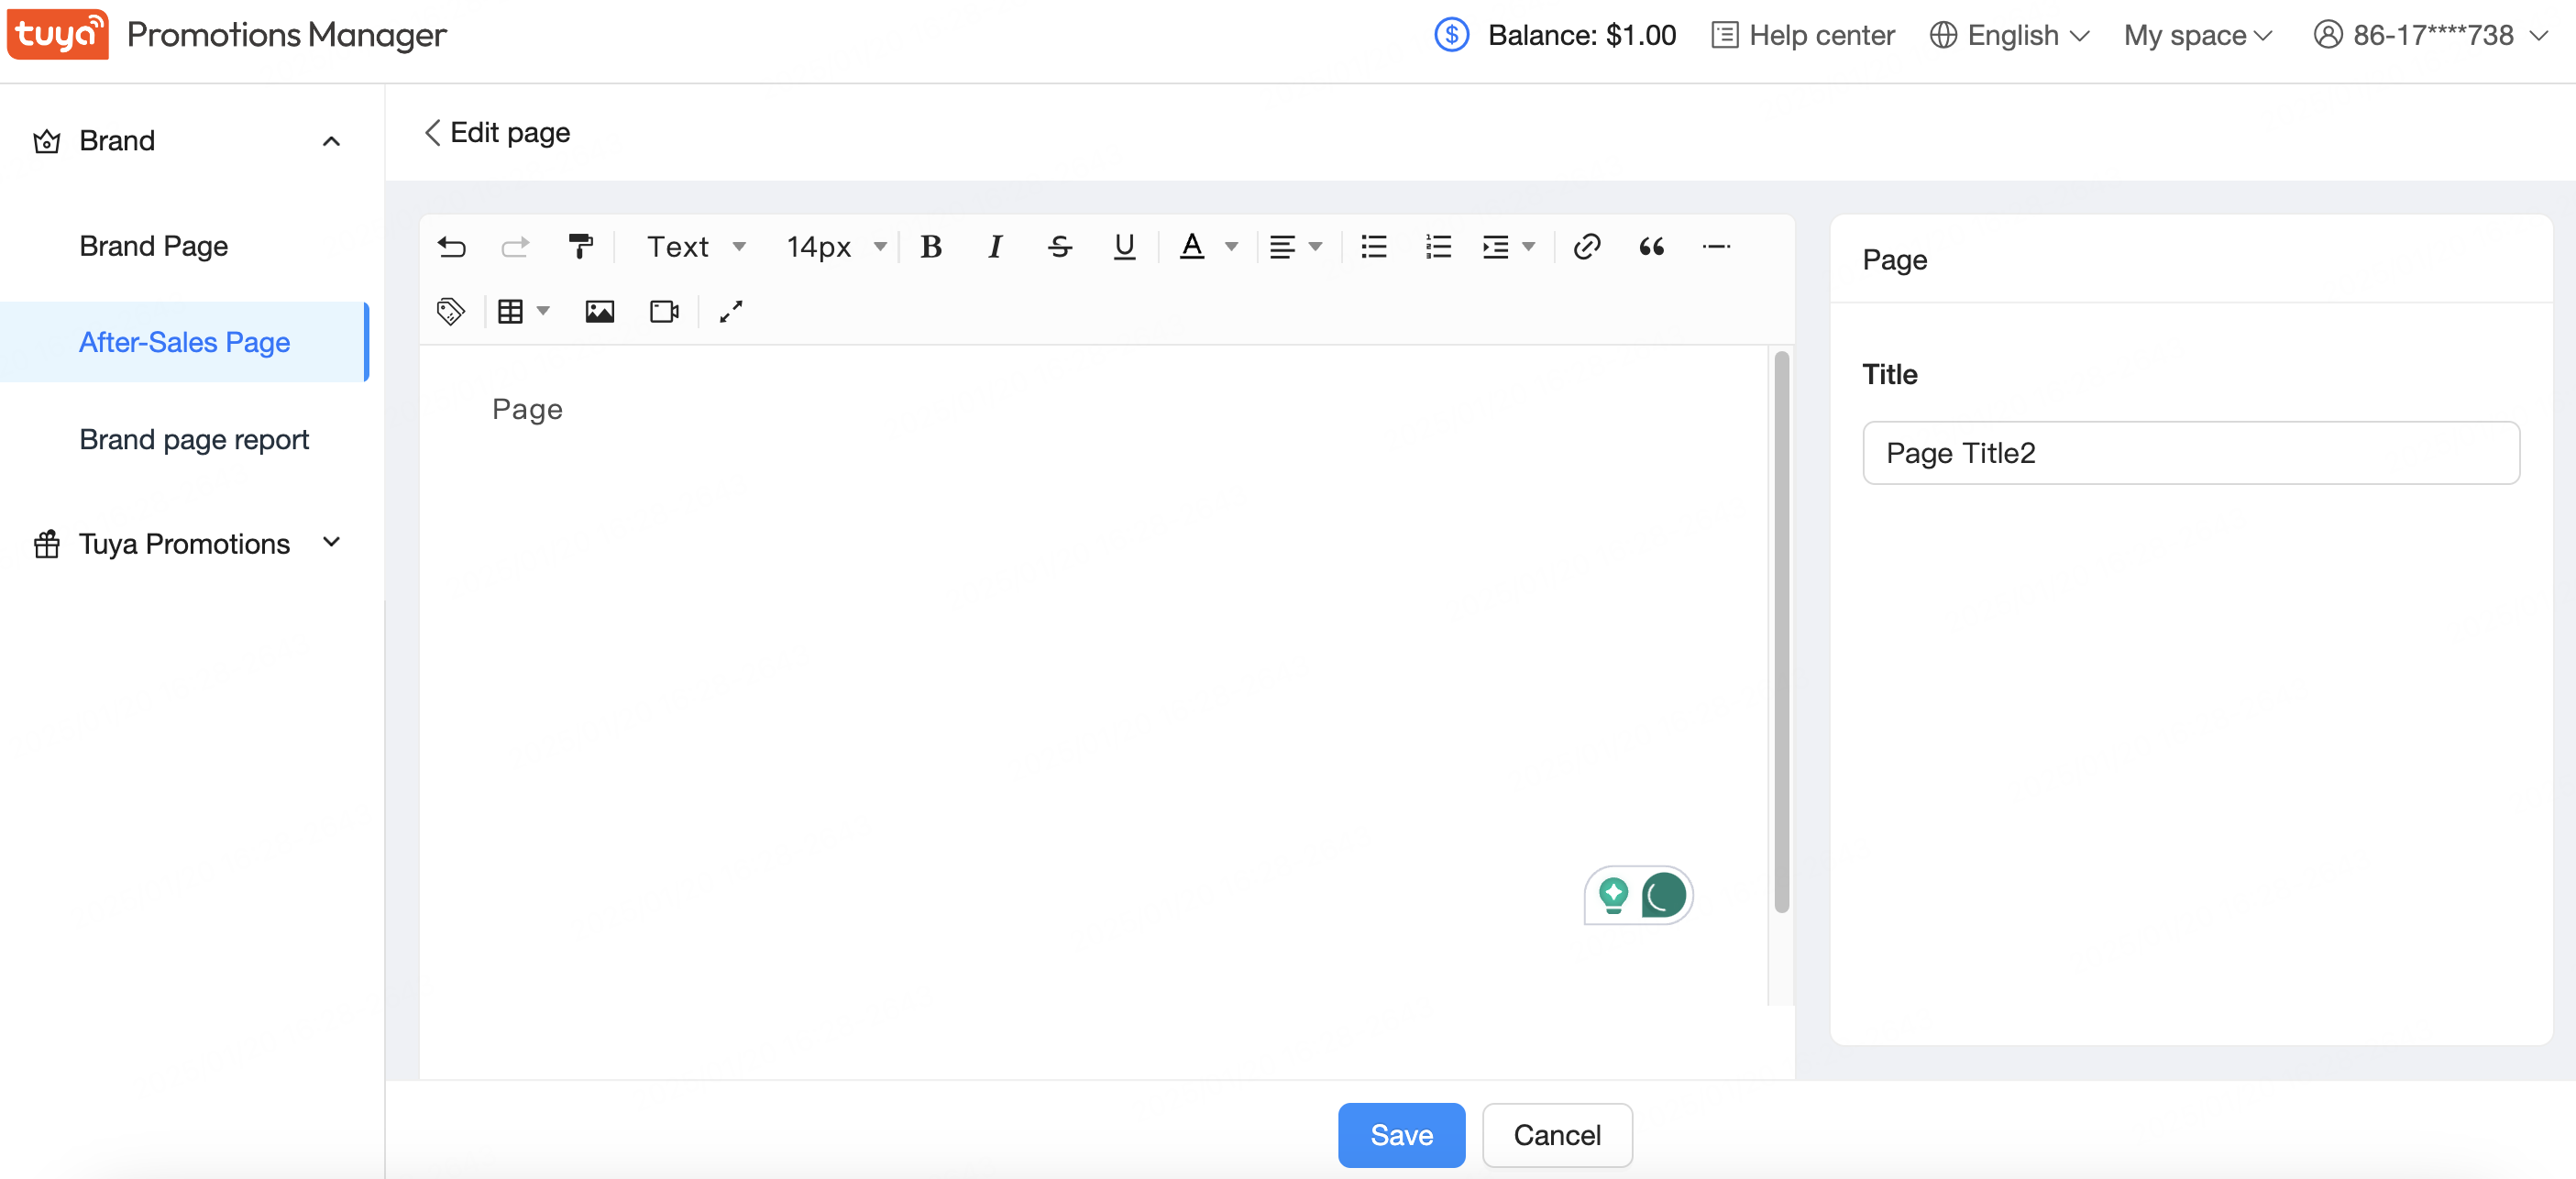Go back using Edit page arrow
This screenshot has width=2576, height=1179.
pyautogui.click(x=433, y=133)
